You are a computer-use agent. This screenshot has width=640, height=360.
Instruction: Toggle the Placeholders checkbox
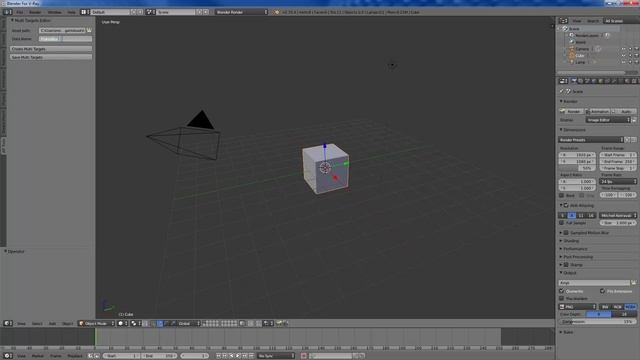click(x=562, y=298)
